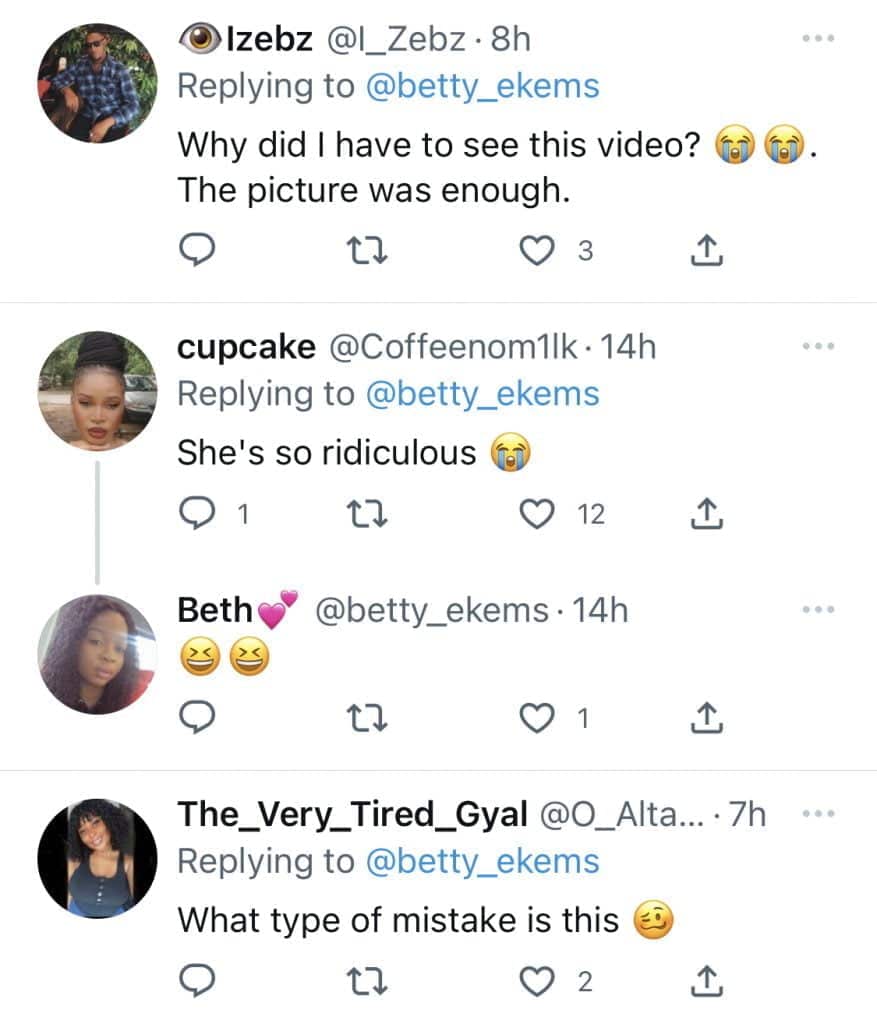Open the reply icon under cupcake's comment

tap(197, 515)
